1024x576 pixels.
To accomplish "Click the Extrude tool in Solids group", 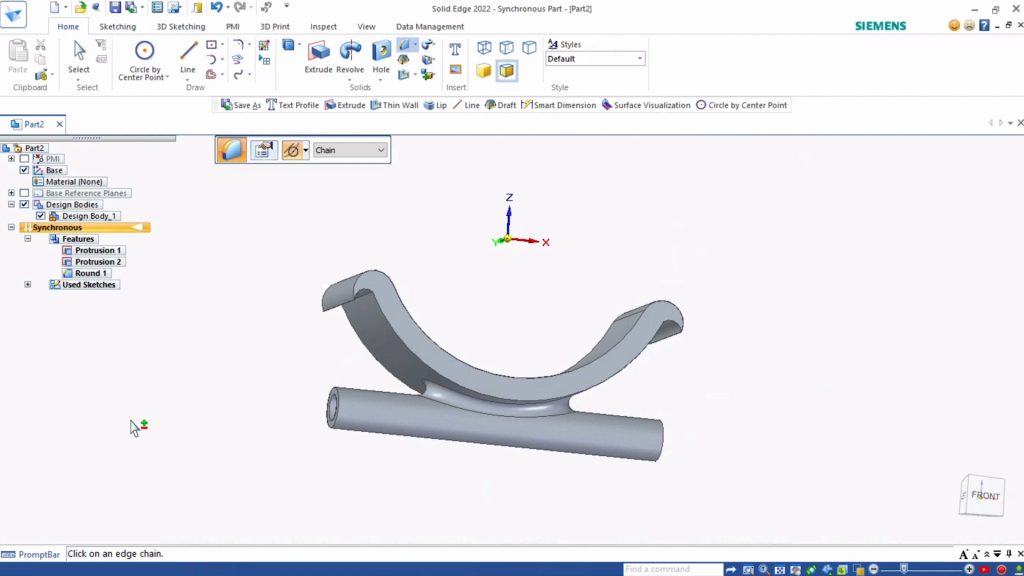I will pos(318,57).
